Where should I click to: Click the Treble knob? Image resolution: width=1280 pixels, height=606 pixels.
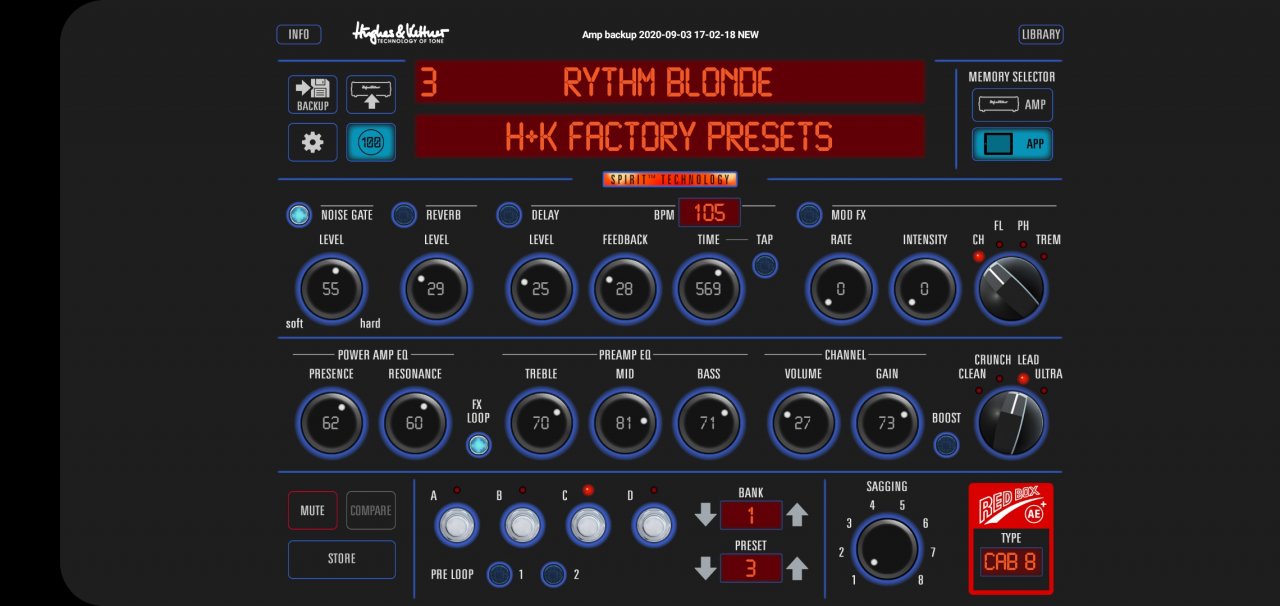(541, 423)
